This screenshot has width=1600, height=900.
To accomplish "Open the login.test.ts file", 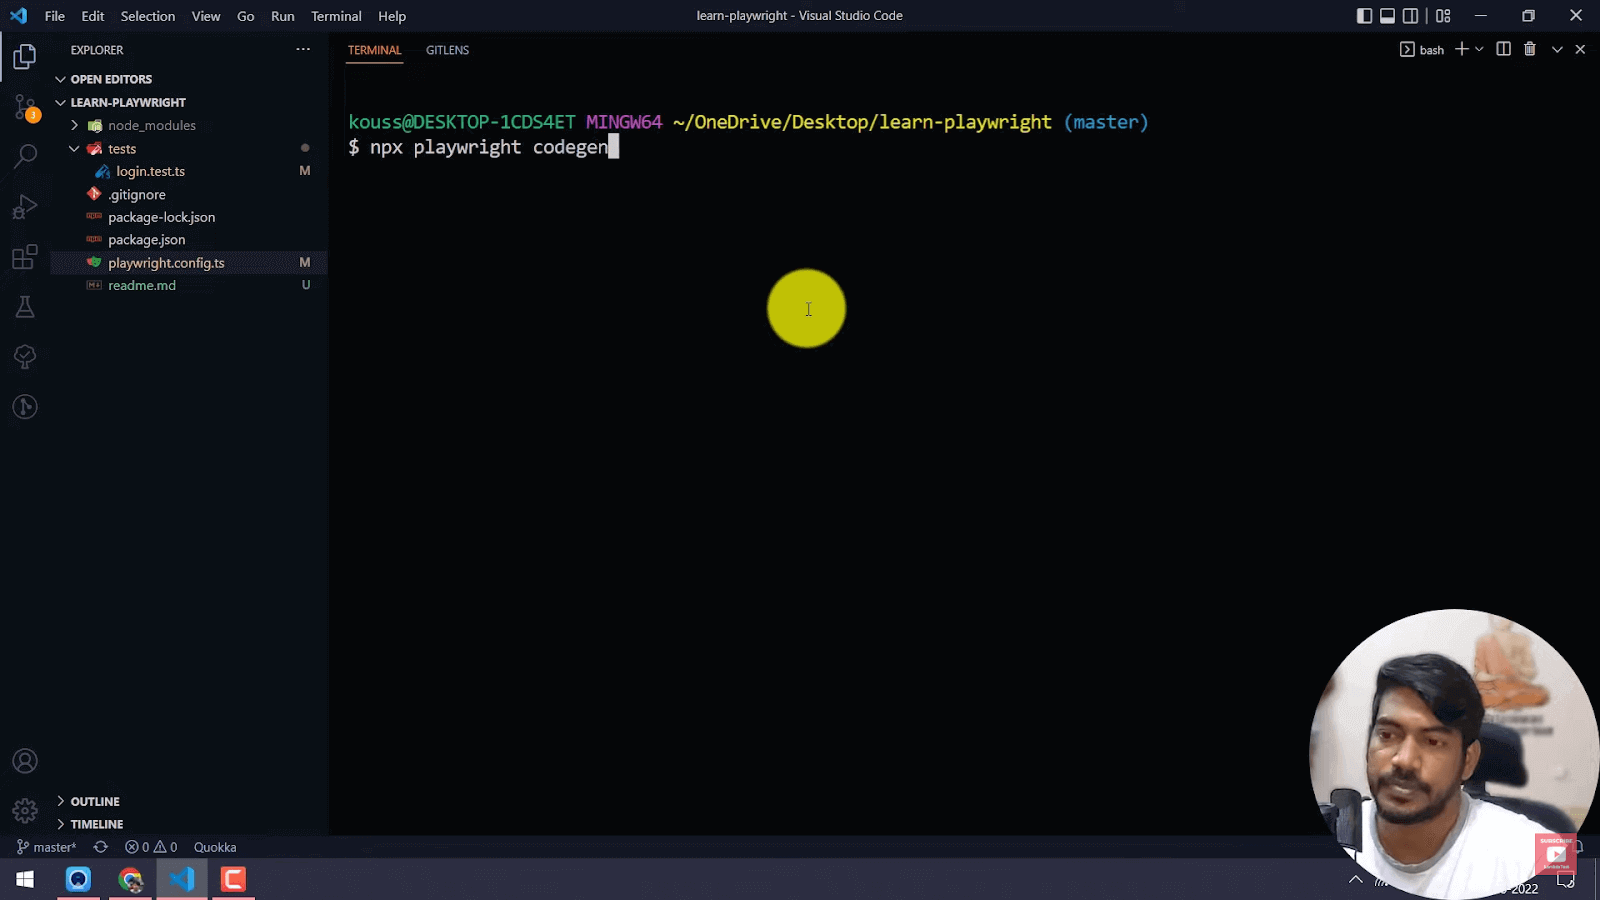I will pyautogui.click(x=150, y=171).
